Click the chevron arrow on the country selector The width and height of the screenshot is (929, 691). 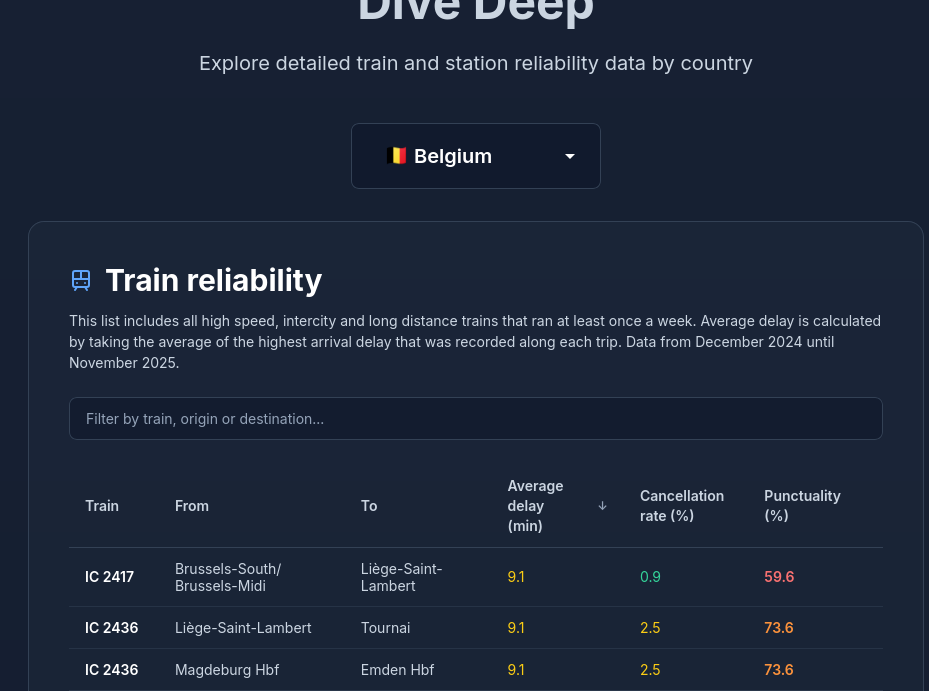[x=569, y=156]
